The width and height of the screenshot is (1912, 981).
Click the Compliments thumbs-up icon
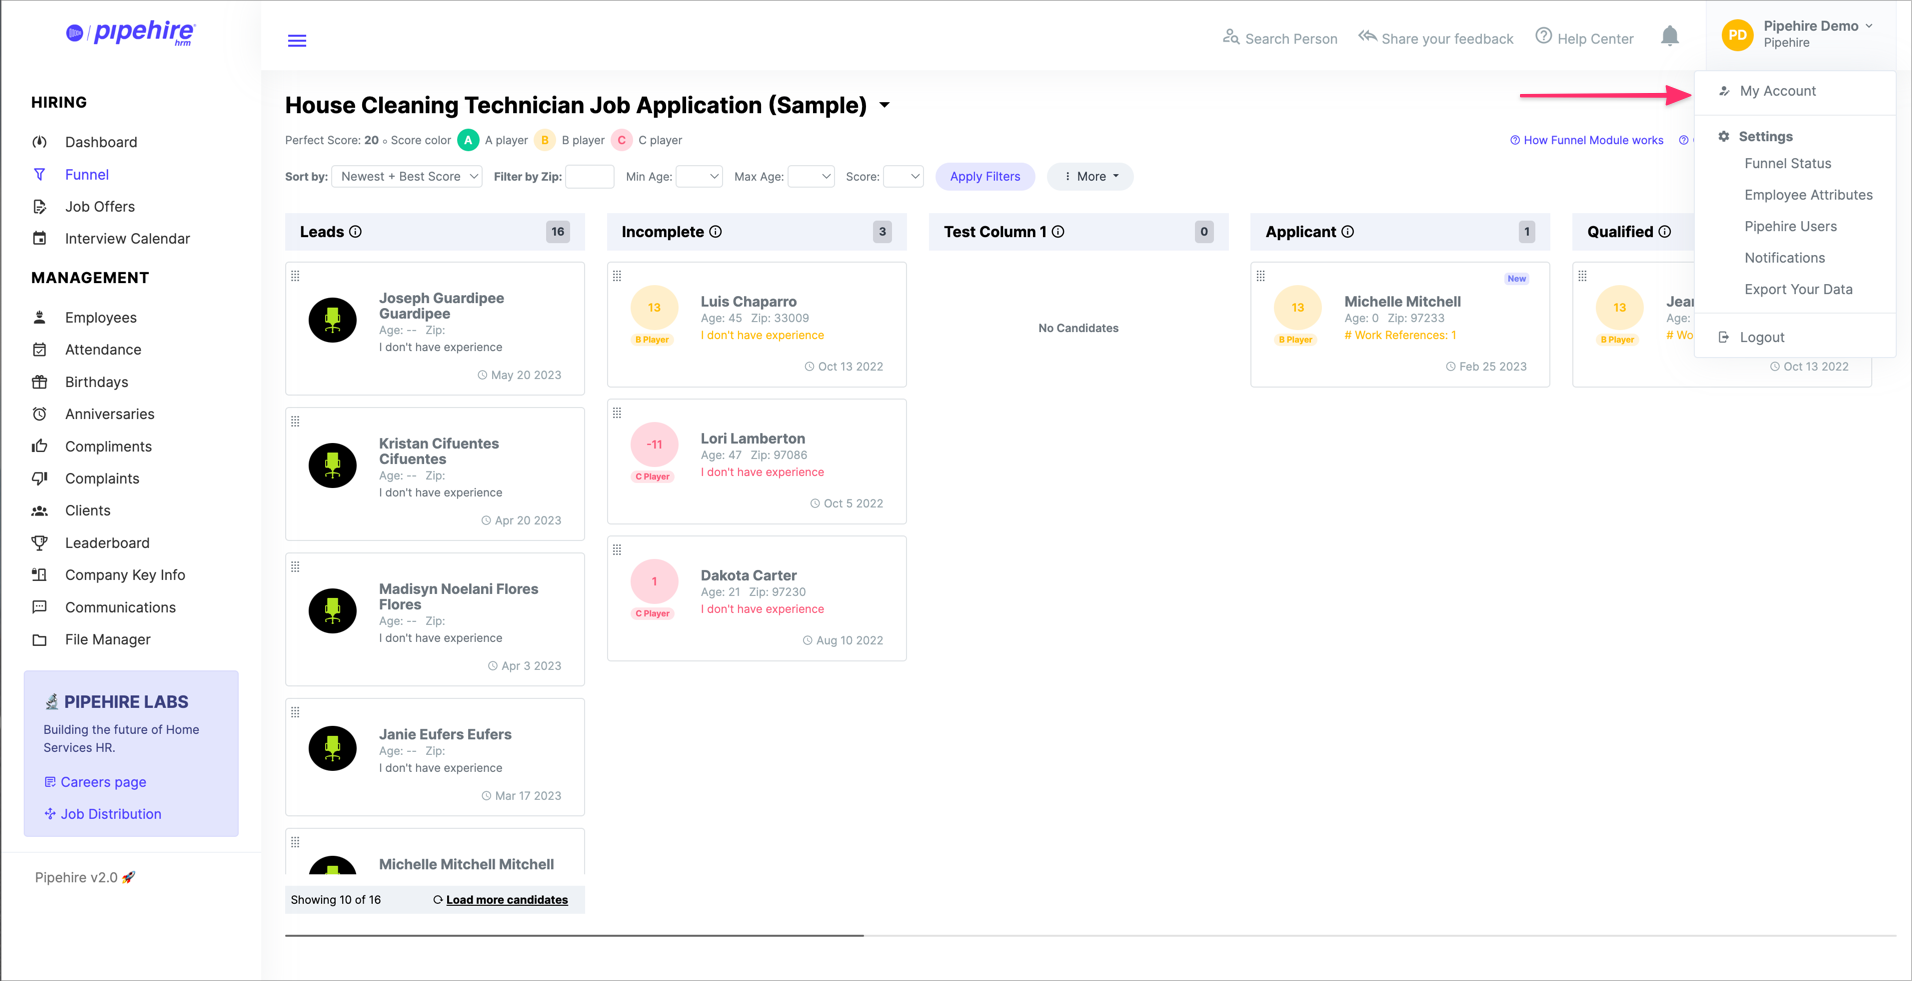(40, 446)
